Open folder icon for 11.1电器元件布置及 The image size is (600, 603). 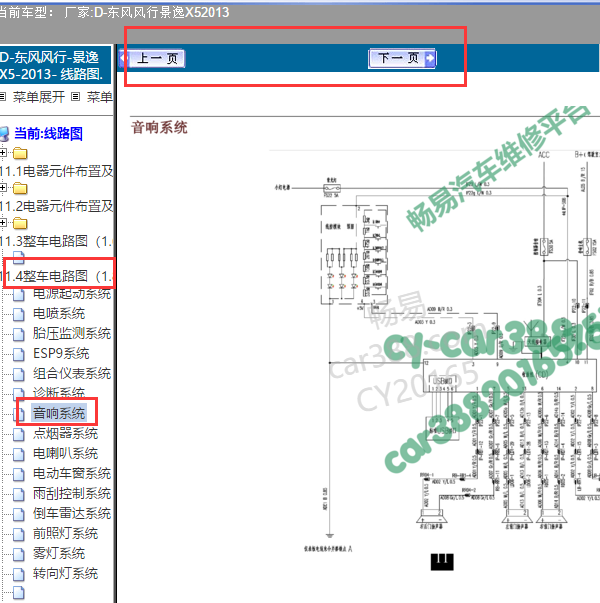(20, 153)
